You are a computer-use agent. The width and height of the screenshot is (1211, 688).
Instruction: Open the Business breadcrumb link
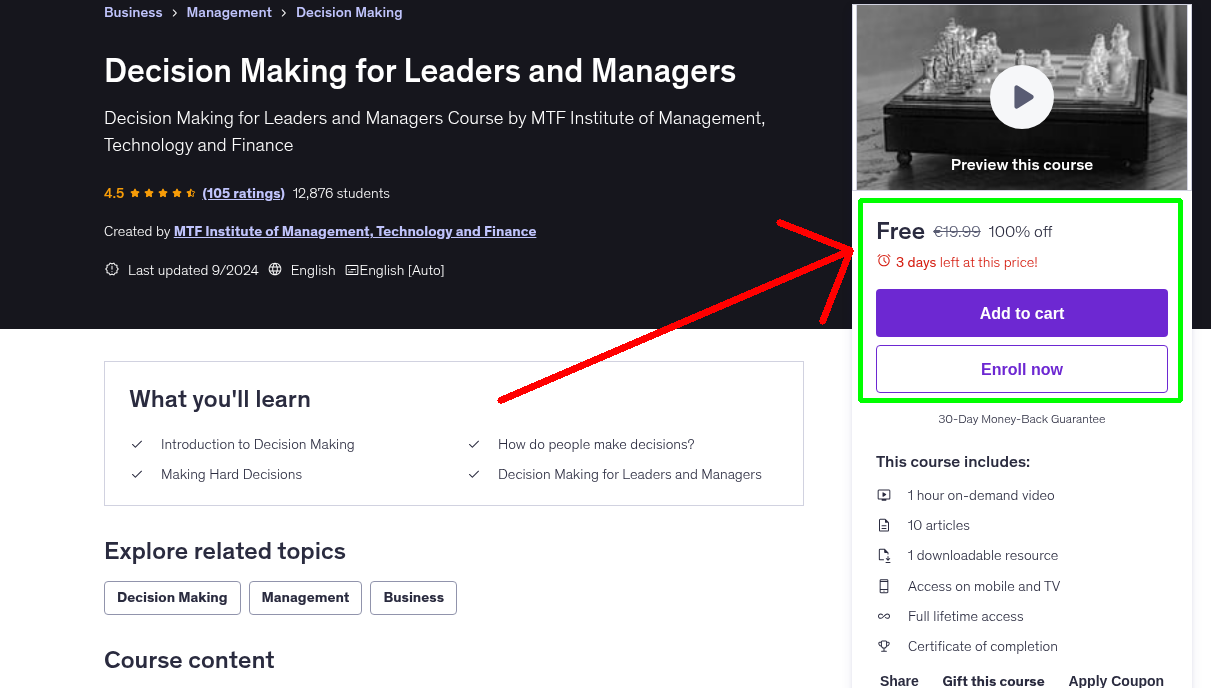pyautogui.click(x=133, y=12)
